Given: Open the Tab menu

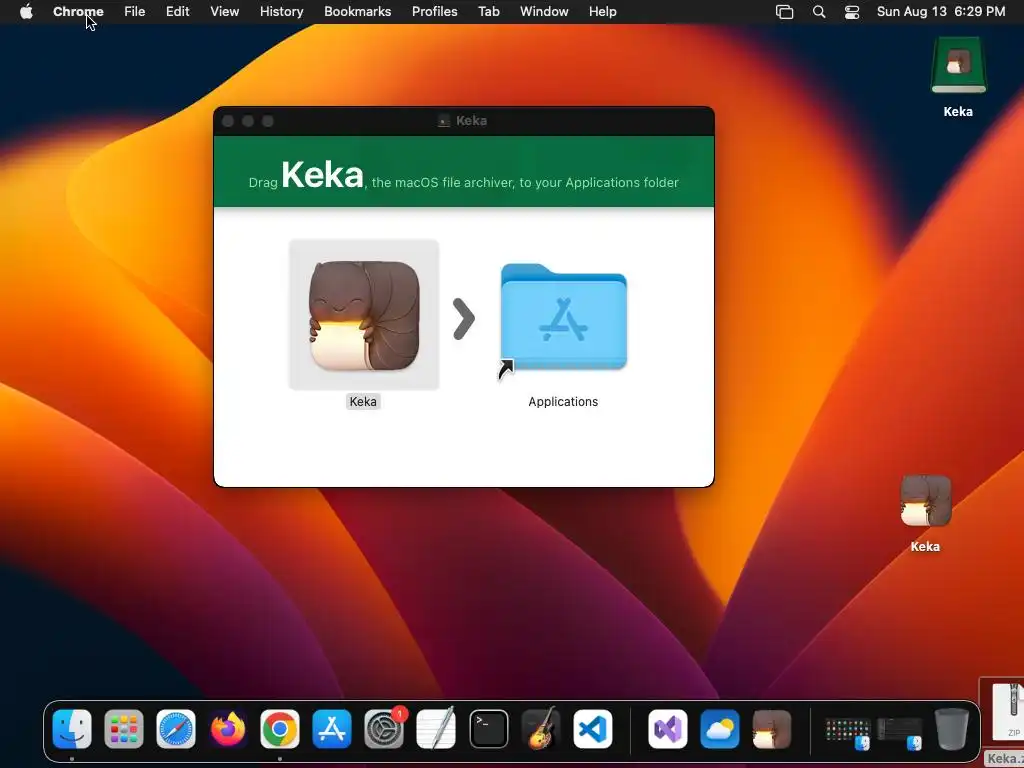Looking at the screenshot, I should [x=488, y=11].
